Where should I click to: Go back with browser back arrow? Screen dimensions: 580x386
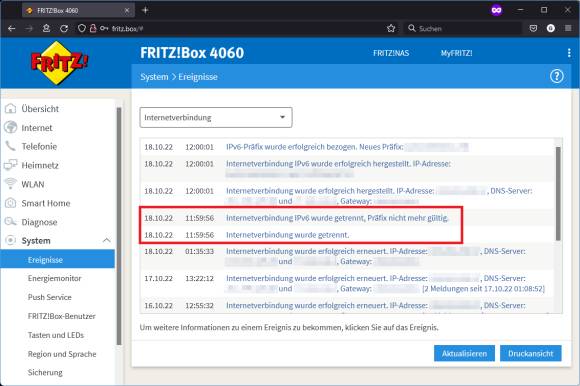12,28
